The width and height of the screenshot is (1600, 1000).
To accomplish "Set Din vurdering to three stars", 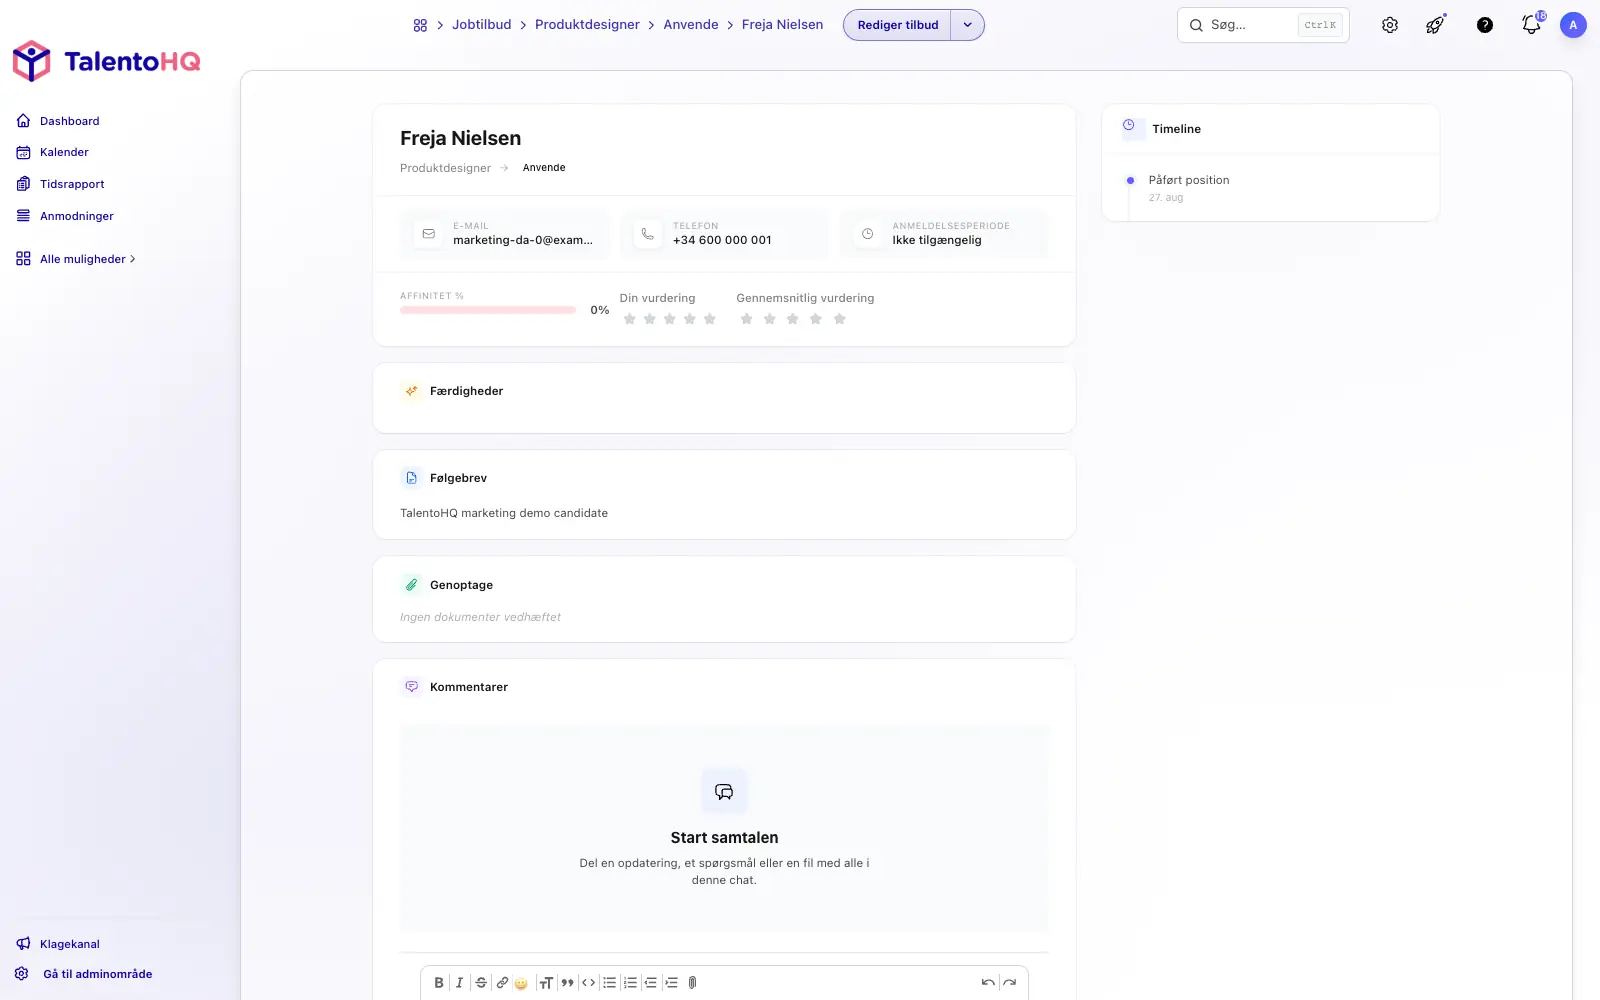I will point(670,319).
